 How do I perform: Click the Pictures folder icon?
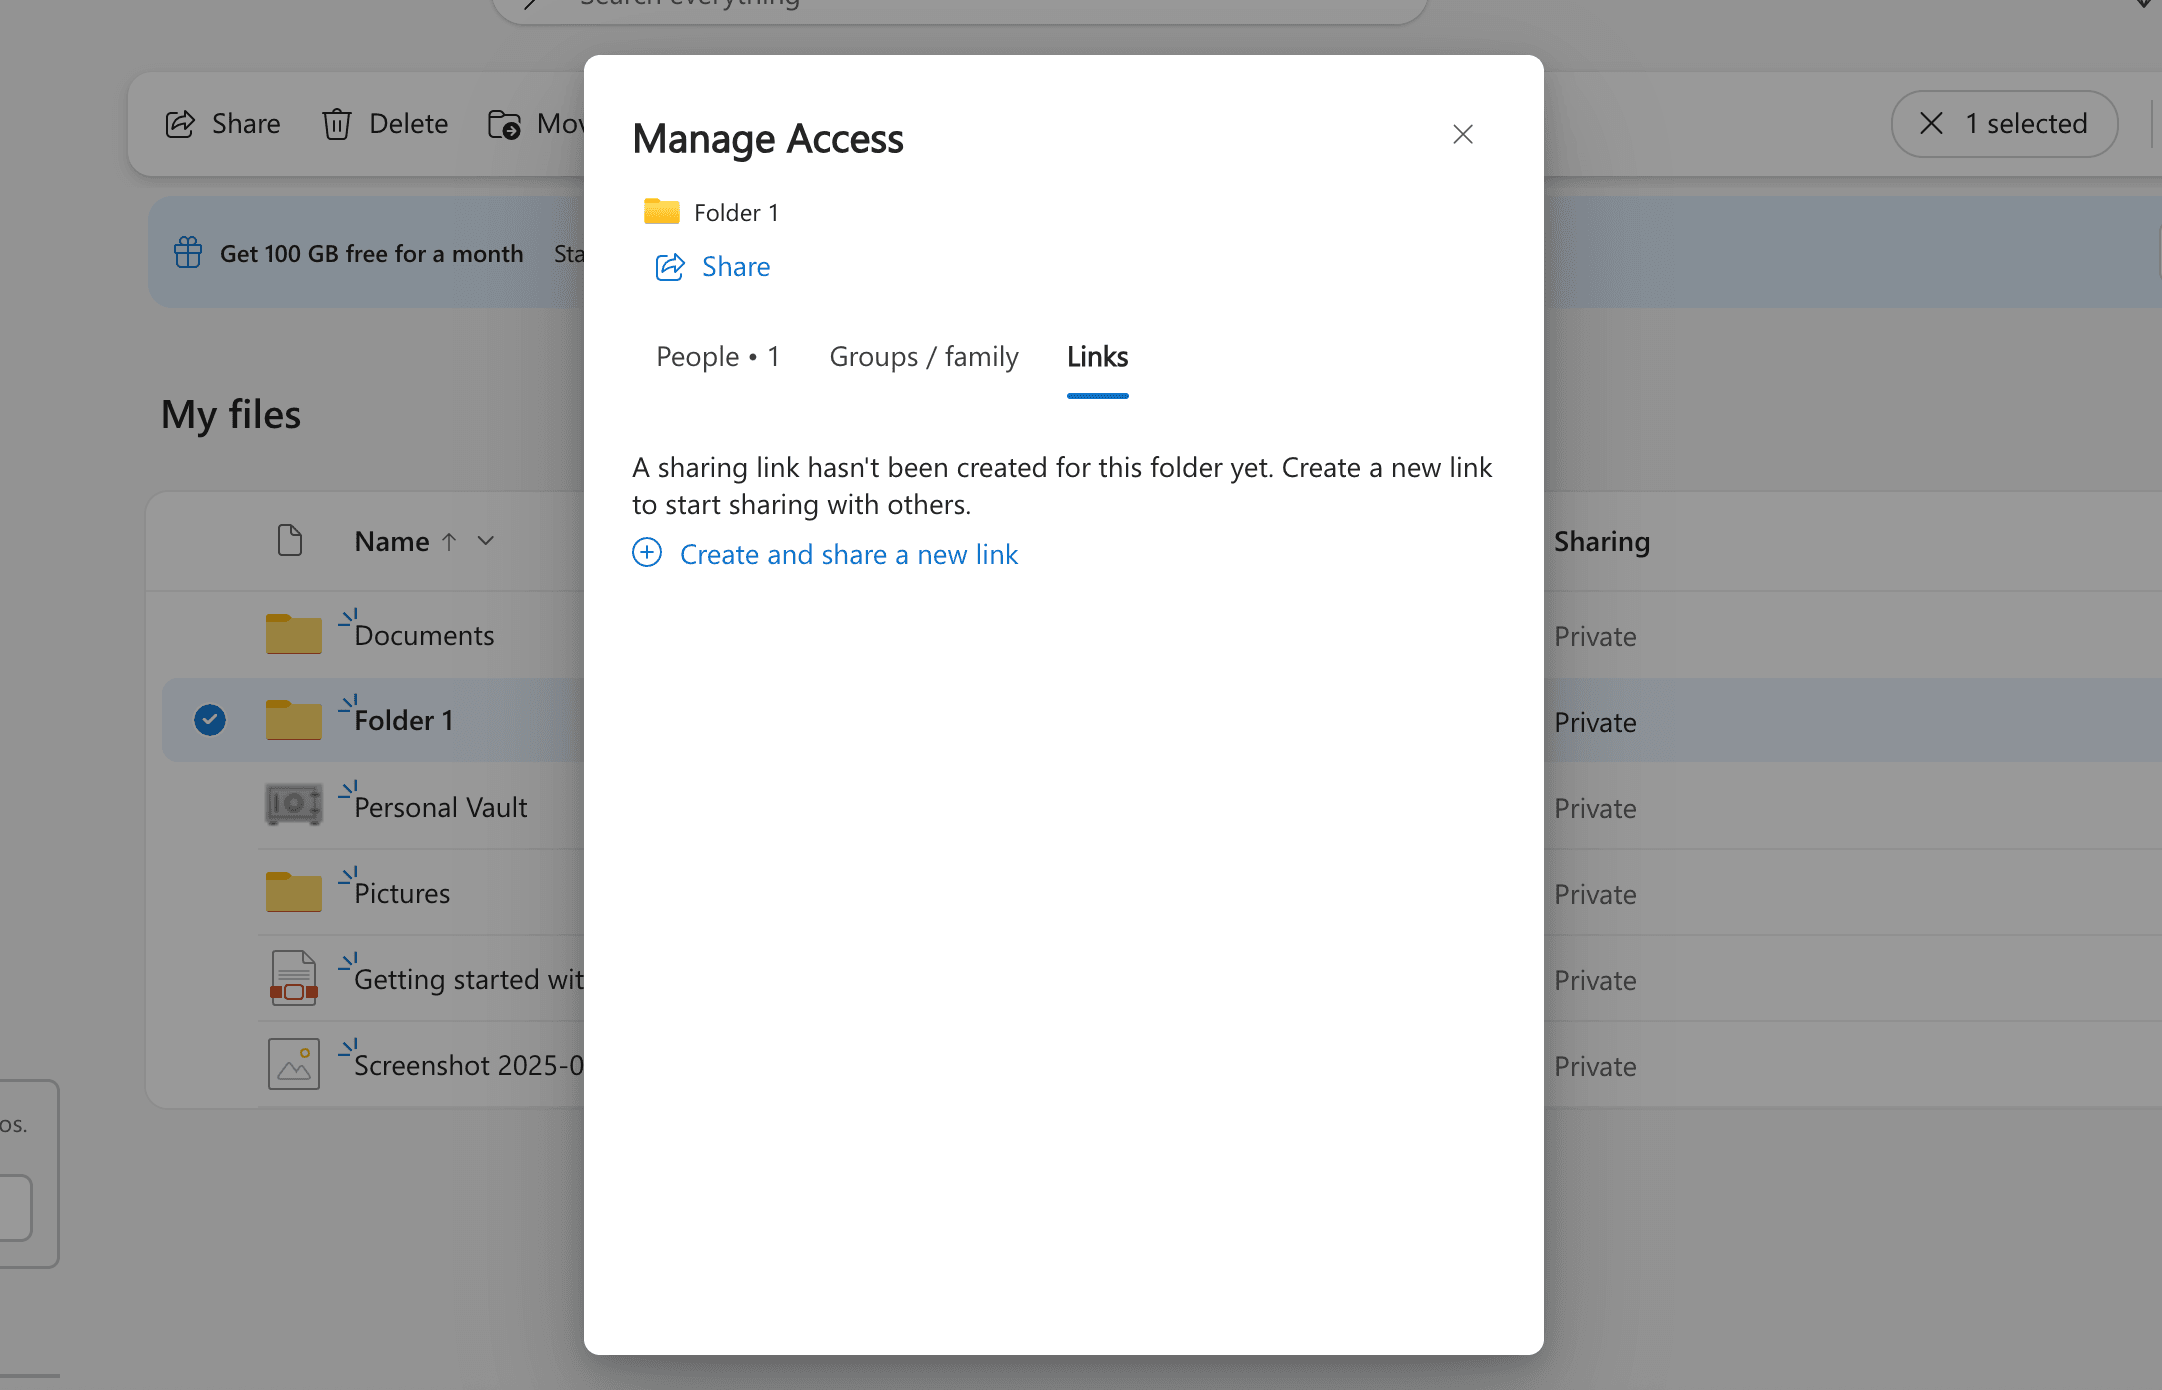pyautogui.click(x=292, y=890)
